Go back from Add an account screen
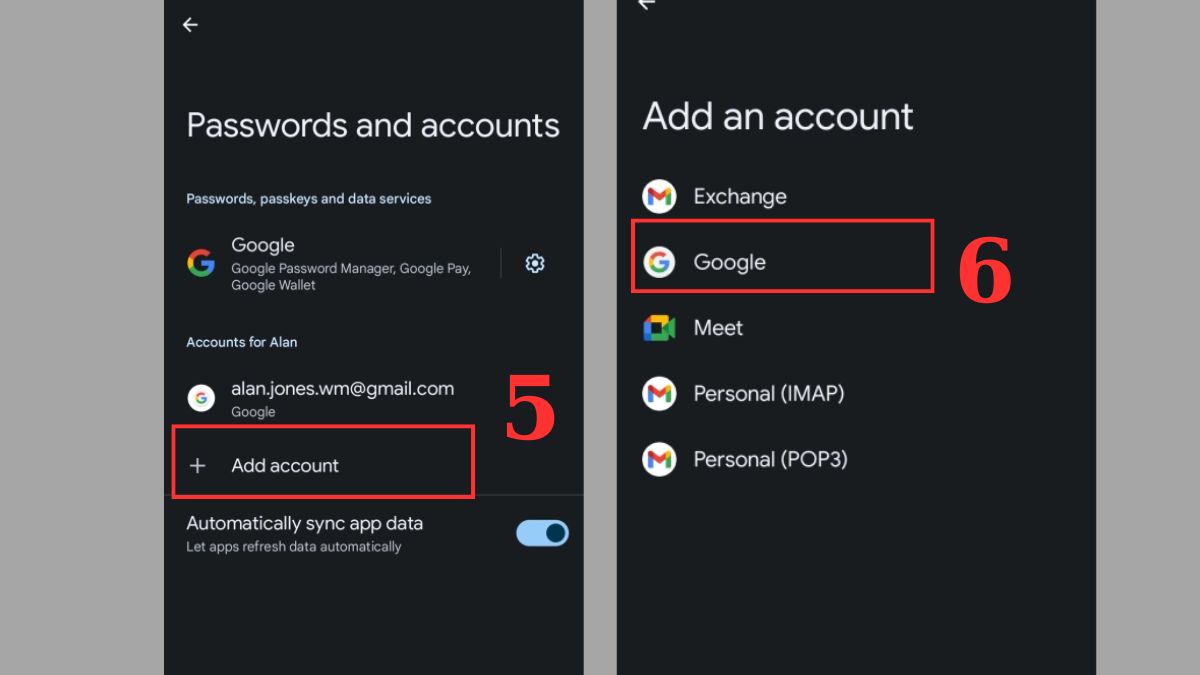This screenshot has width=1200, height=675. [646, 4]
